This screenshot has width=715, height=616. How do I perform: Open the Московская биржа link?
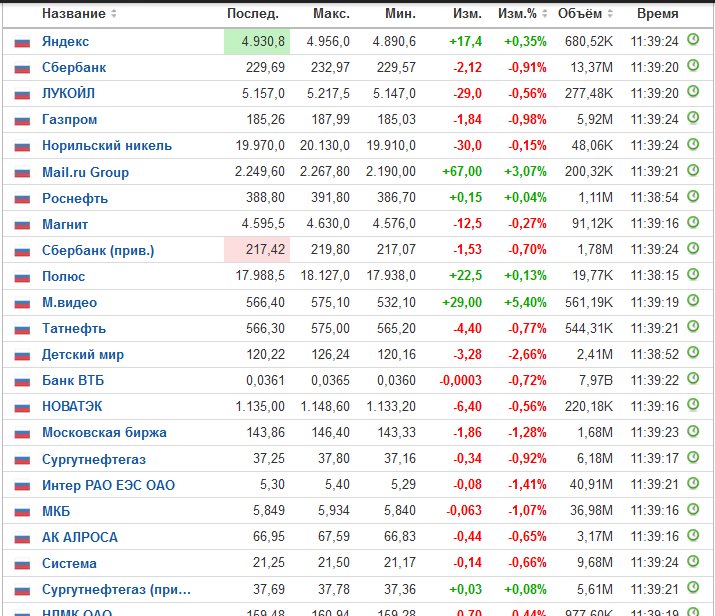click(x=104, y=432)
